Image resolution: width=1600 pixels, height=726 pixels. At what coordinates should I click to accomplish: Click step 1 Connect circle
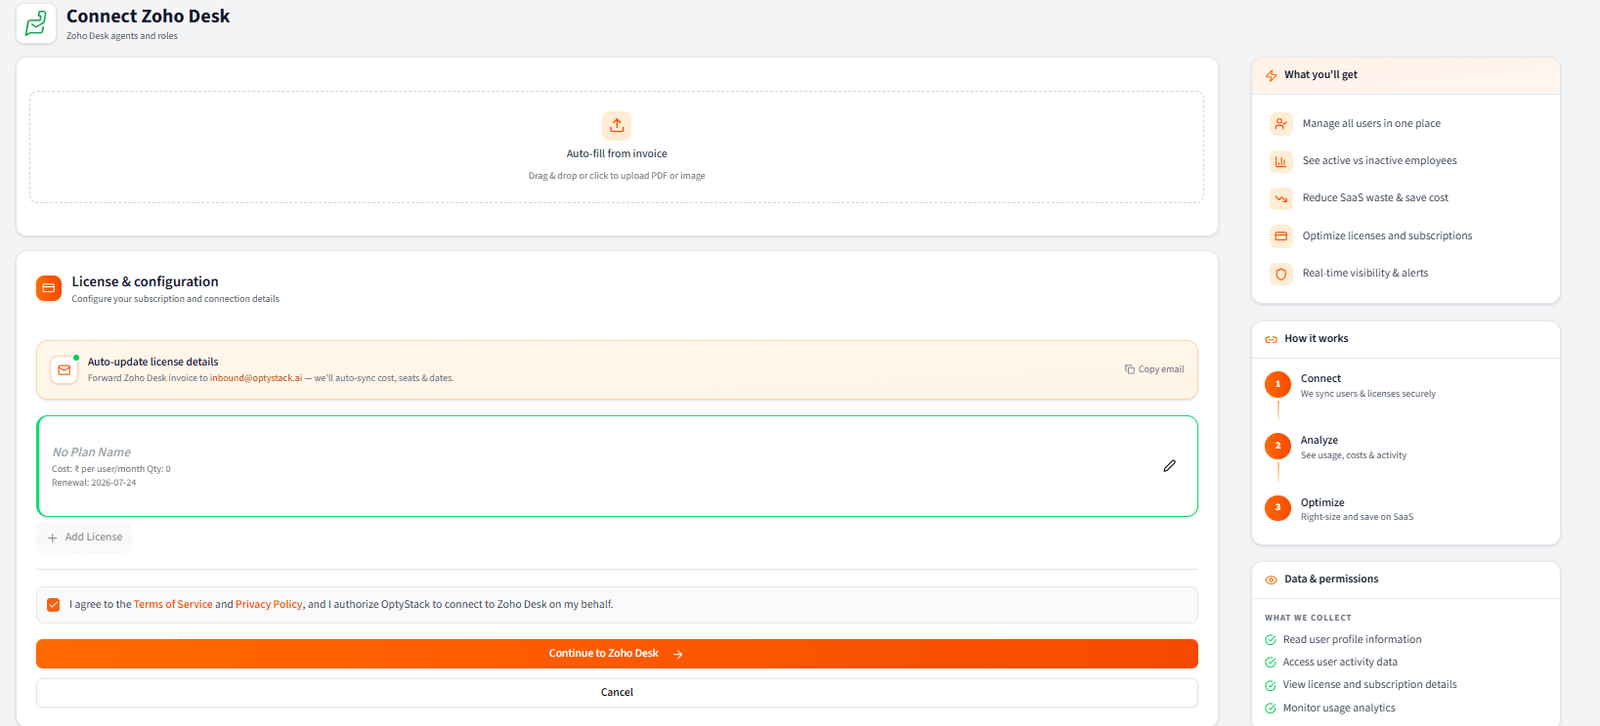tap(1278, 384)
